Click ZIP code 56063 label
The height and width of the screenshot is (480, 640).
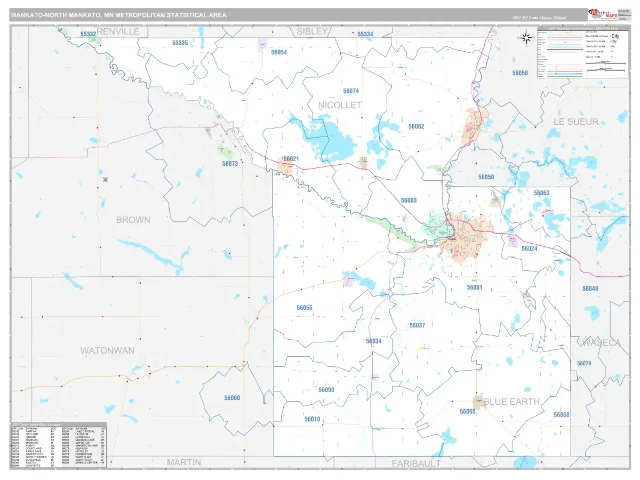point(542,193)
